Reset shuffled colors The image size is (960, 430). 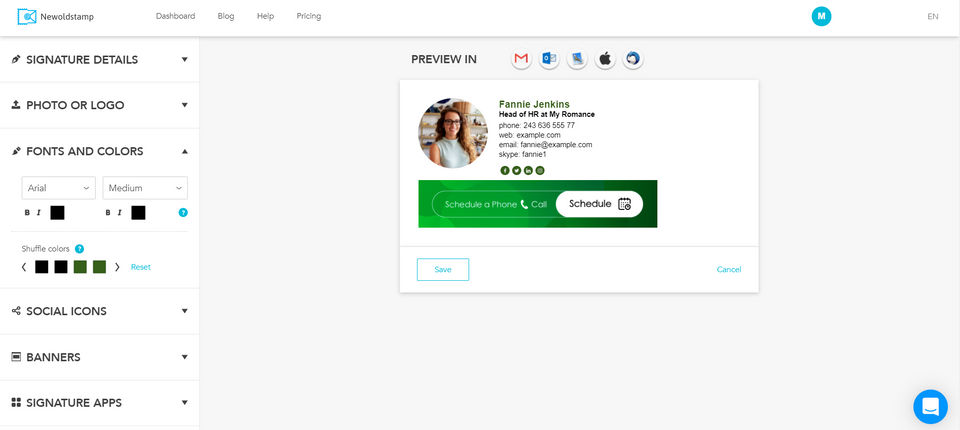[x=141, y=267]
